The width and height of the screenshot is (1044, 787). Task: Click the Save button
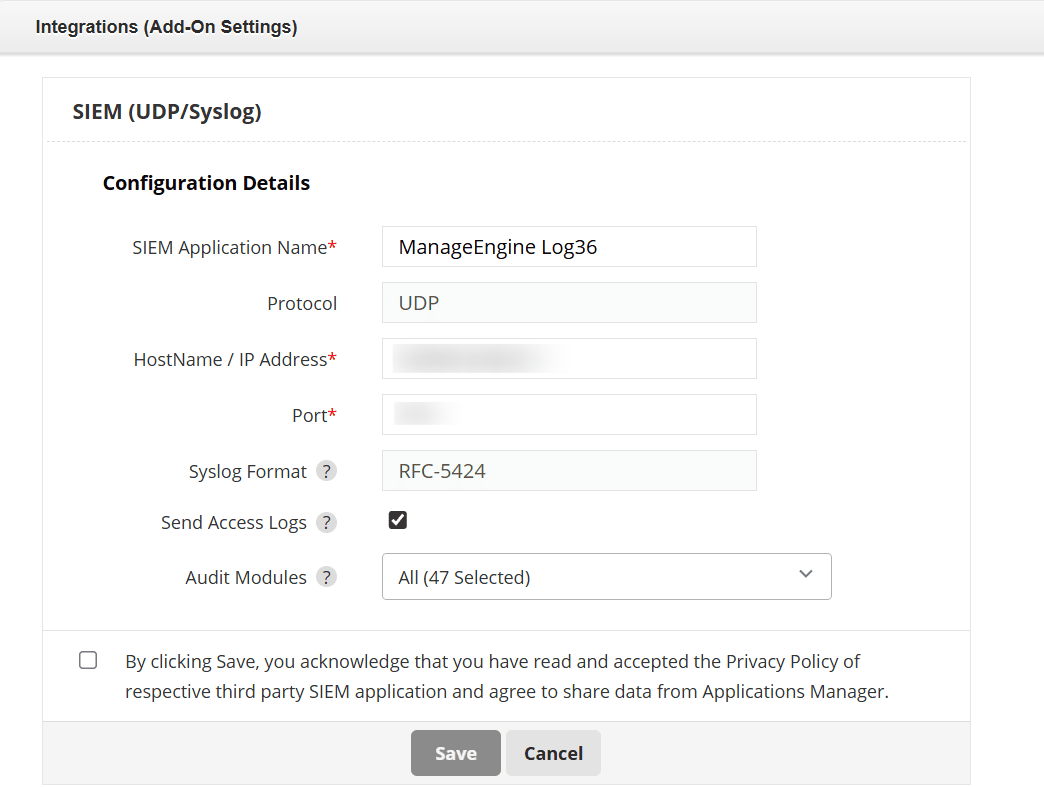(x=455, y=753)
